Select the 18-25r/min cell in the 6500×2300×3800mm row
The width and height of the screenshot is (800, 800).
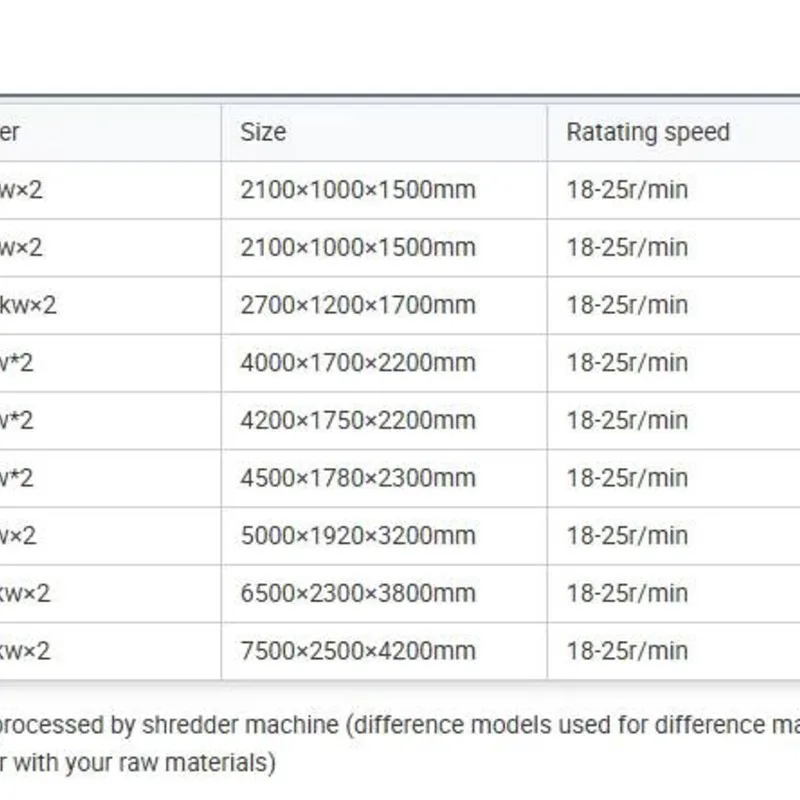pos(627,593)
